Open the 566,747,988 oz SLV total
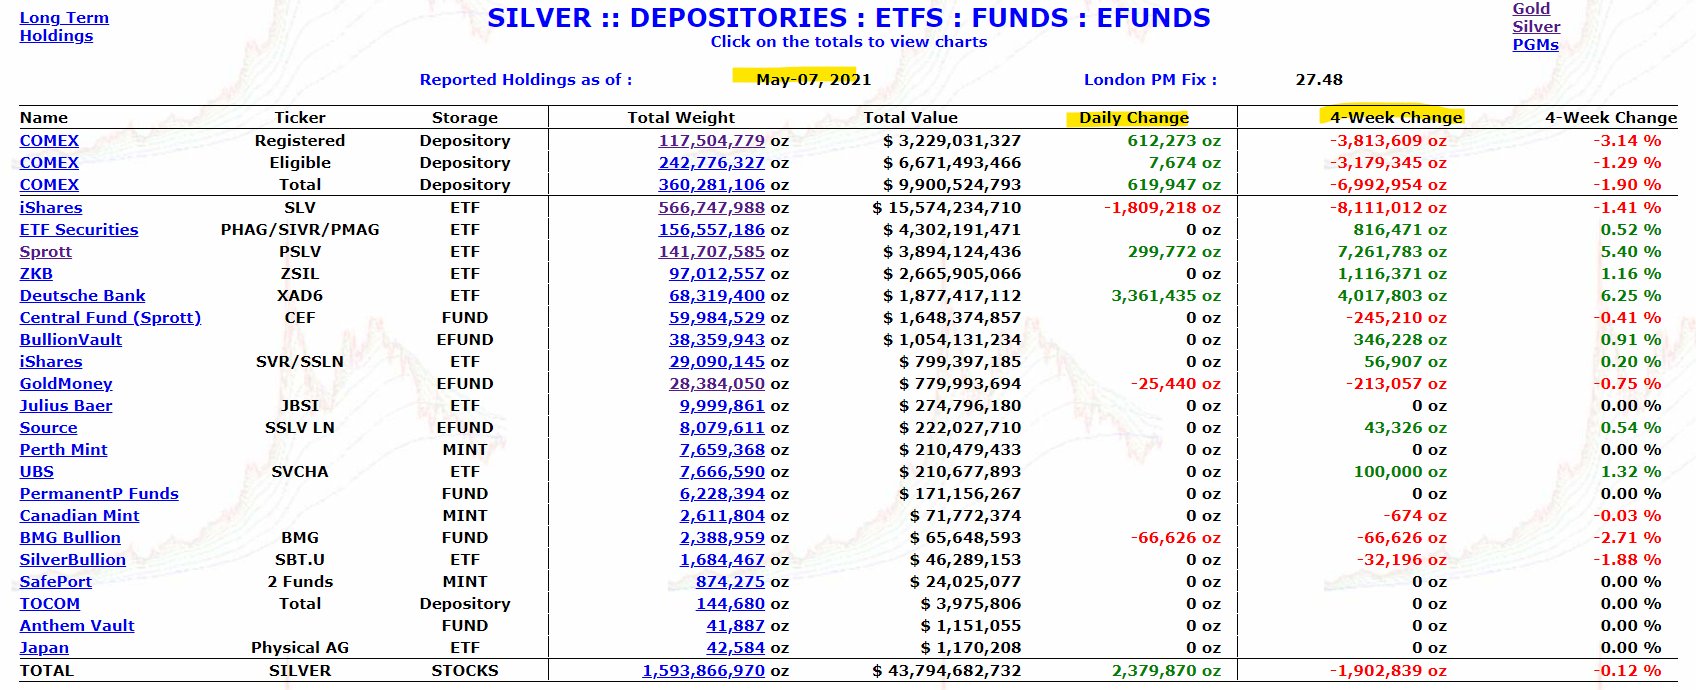This screenshot has width=1696, height=690. 711,208
